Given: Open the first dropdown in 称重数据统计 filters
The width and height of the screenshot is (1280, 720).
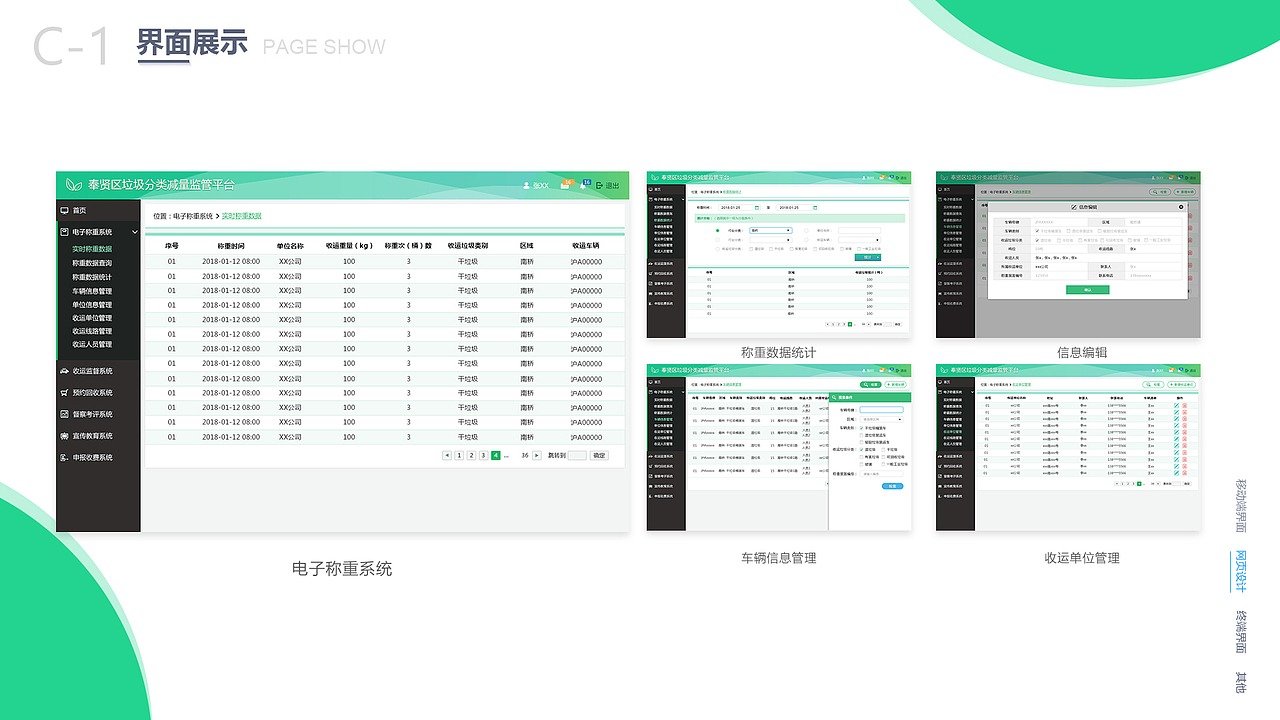Looking at the screenshot, I should click(771, 230).
